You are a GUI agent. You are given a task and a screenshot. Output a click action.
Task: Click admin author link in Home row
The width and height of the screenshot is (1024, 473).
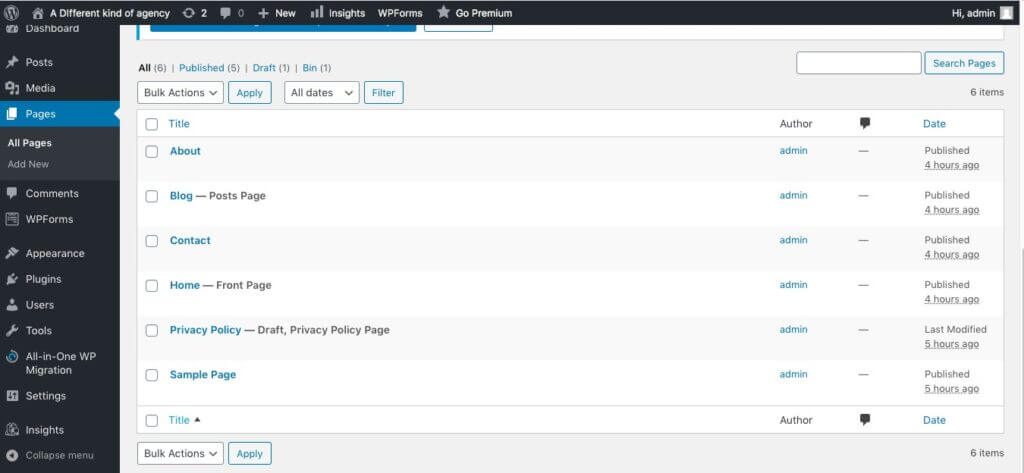[x=793, y=285]
